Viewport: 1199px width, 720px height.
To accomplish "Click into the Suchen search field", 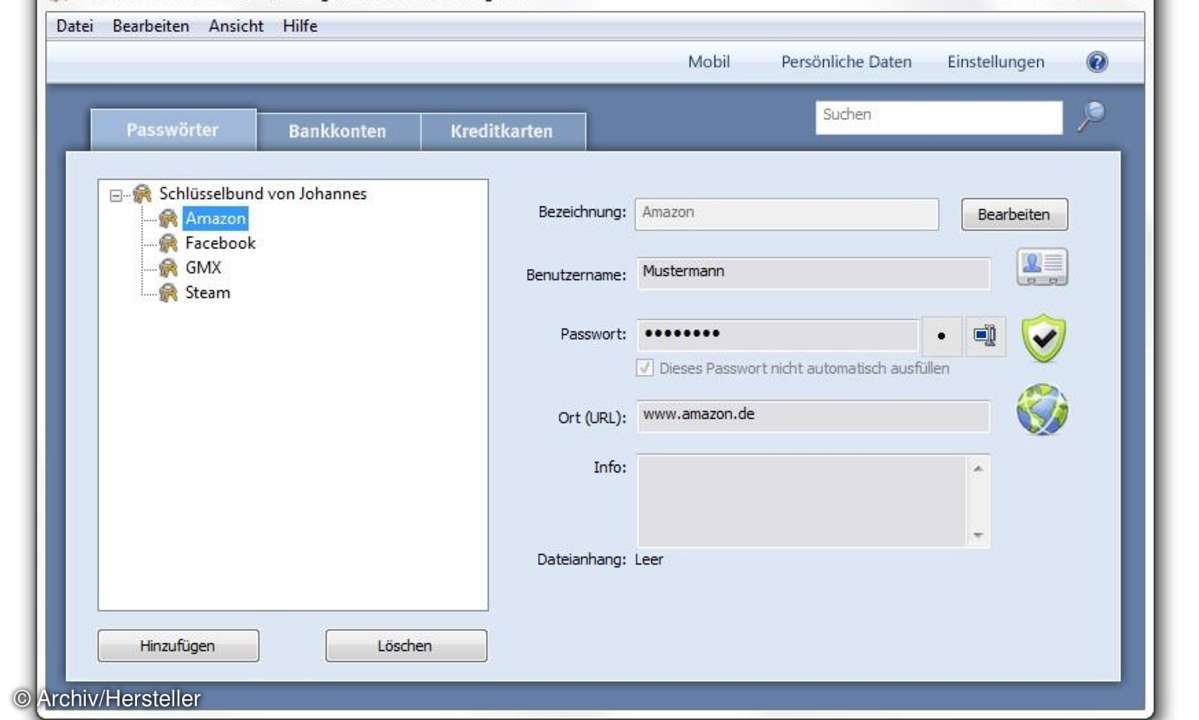I will coord(939,117).
